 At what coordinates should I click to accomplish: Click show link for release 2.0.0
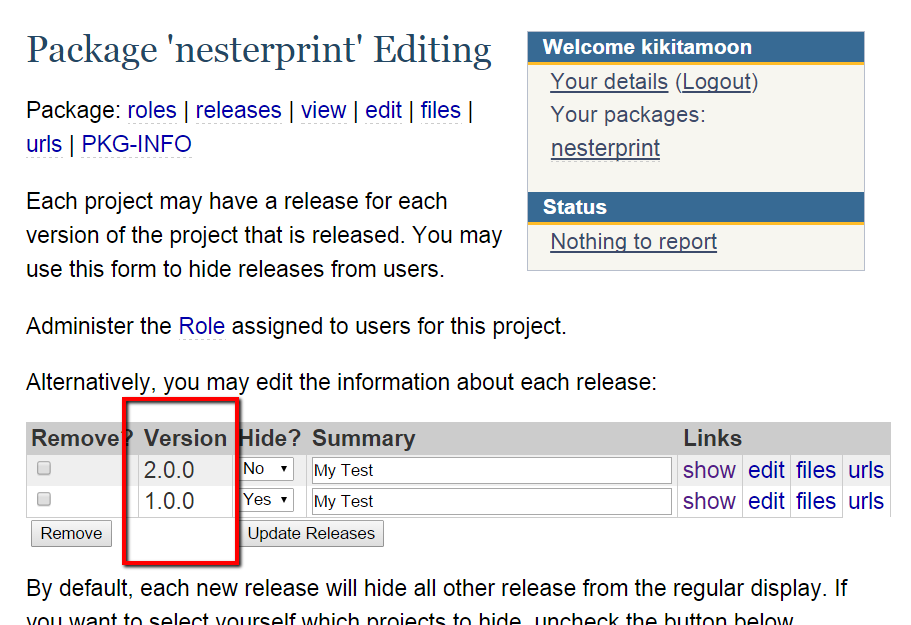pos(709,470)
